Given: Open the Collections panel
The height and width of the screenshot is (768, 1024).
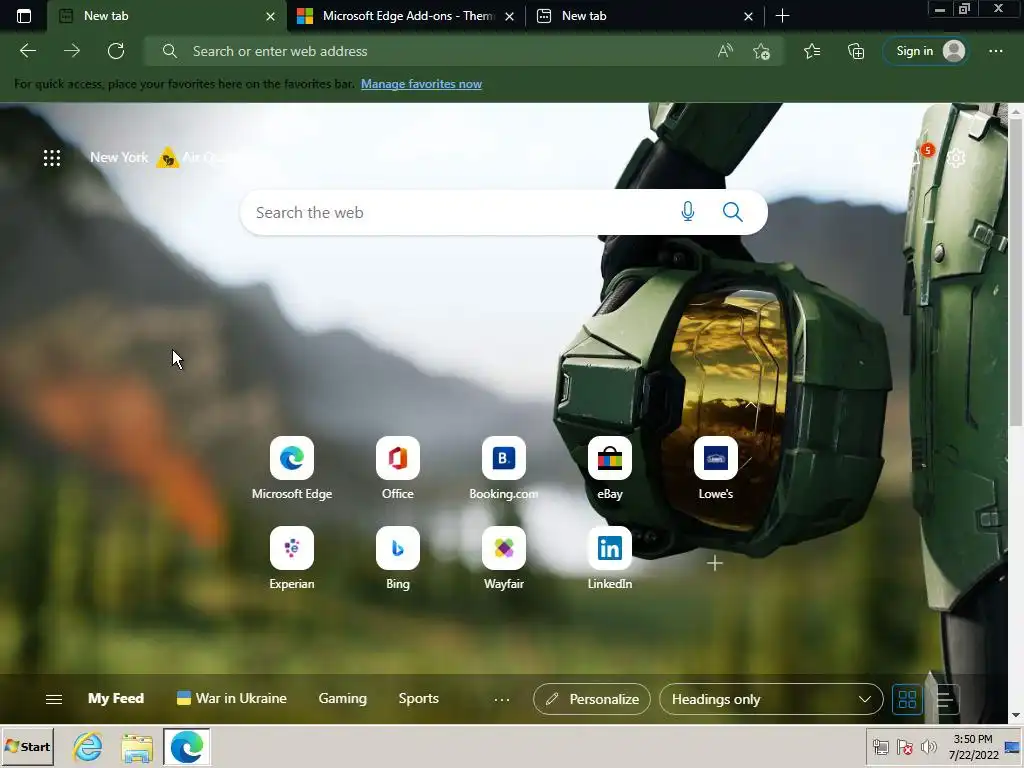Looking at the screenshot, I should point(856,51).
